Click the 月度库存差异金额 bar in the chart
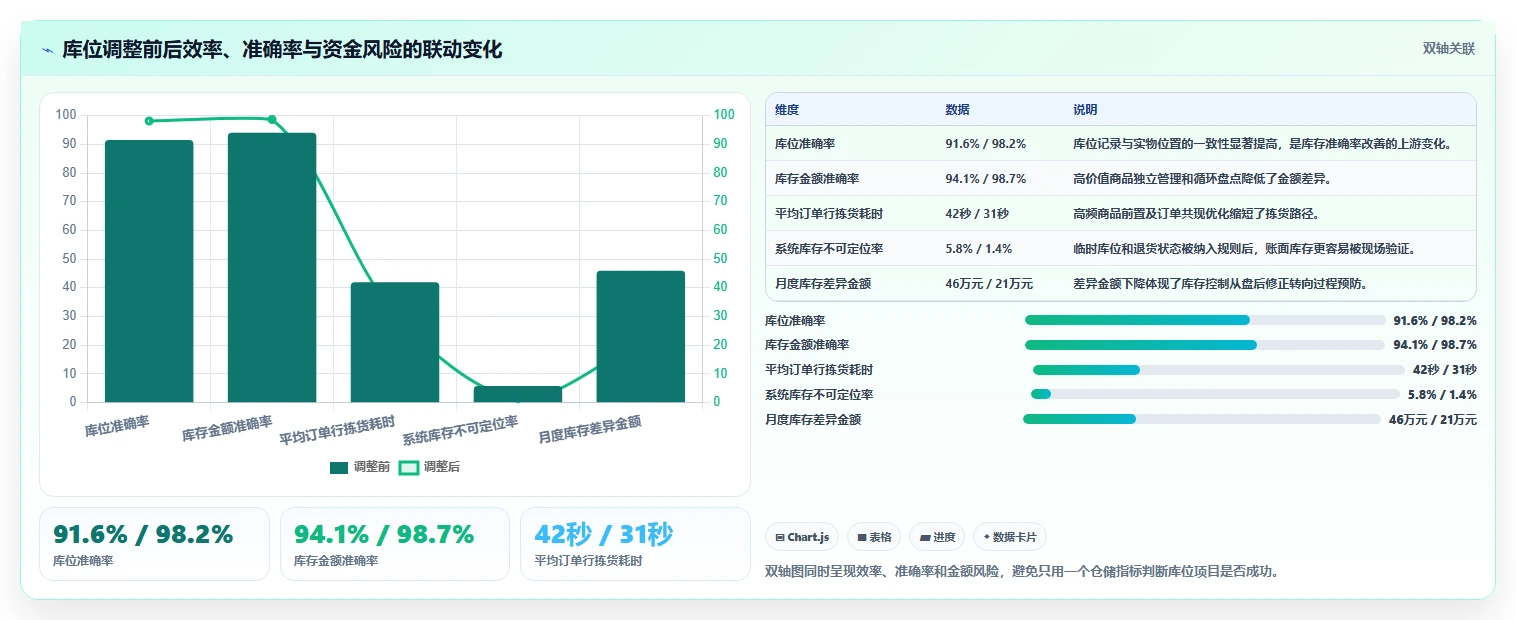The image size is (1516, 620). coord(641,336)
